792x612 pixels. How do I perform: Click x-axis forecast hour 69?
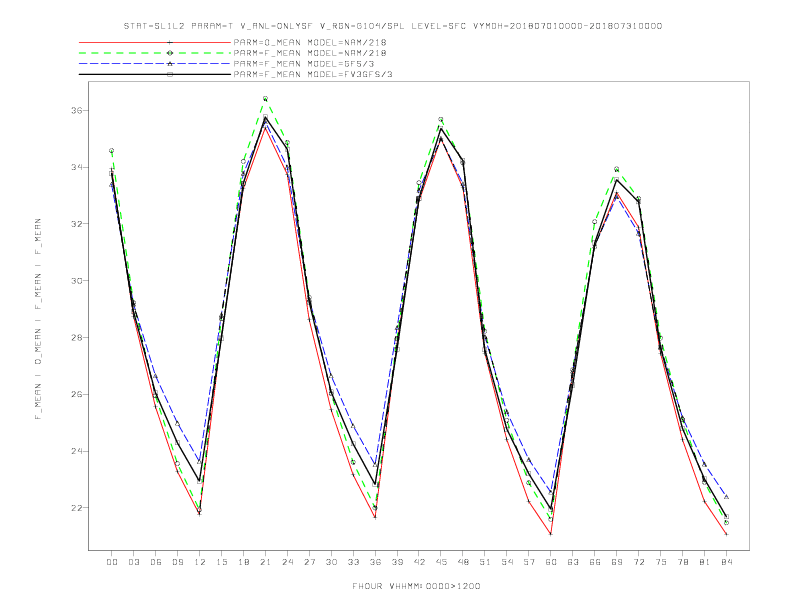pos(617,562)
